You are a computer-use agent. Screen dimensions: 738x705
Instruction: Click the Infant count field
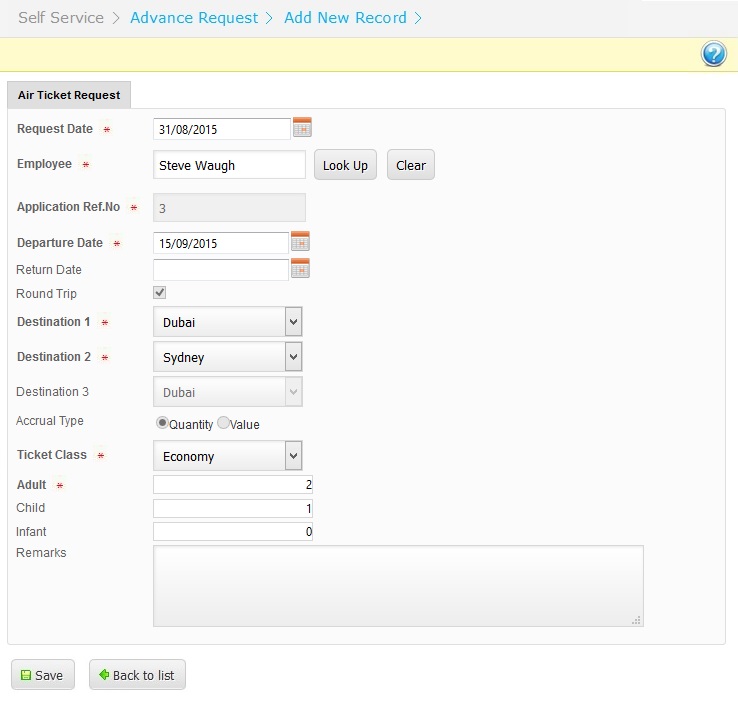click(x=233, y=531)
